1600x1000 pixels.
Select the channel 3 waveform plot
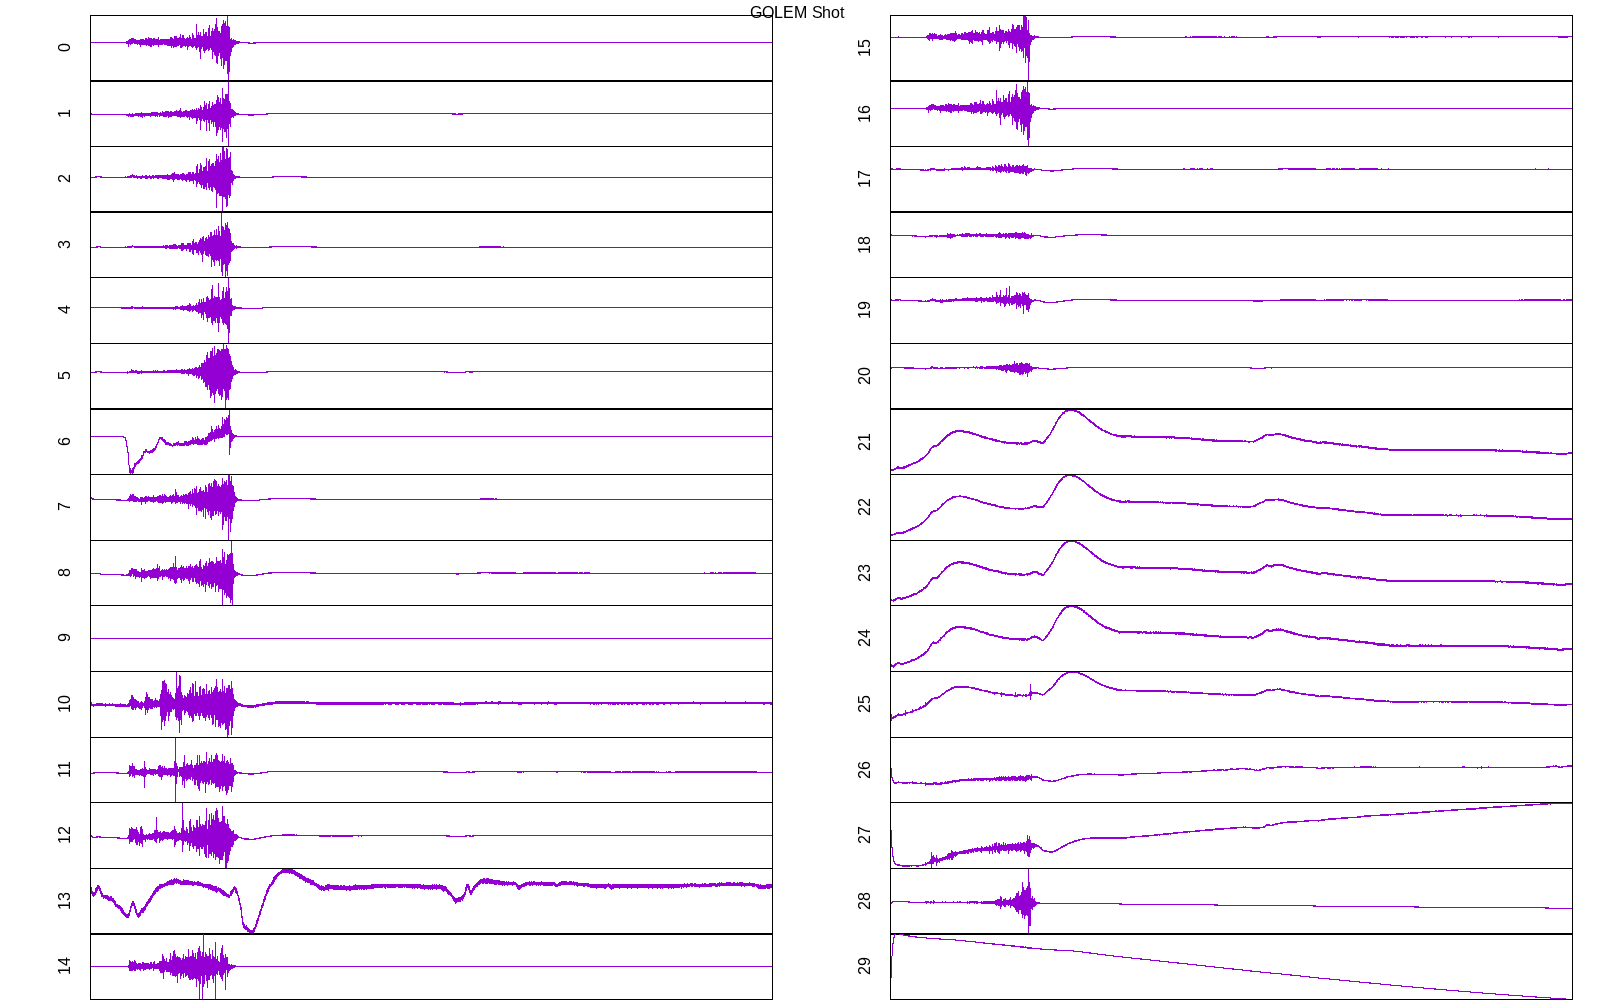tap(431, 245)
